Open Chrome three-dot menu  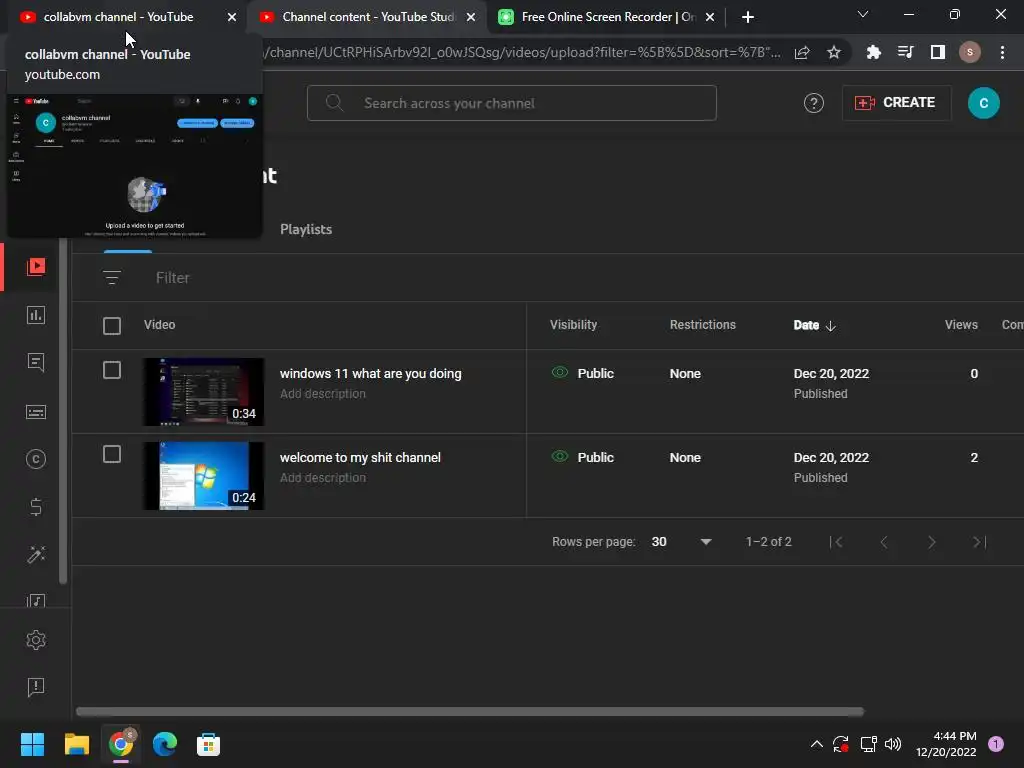(1002, 53)
